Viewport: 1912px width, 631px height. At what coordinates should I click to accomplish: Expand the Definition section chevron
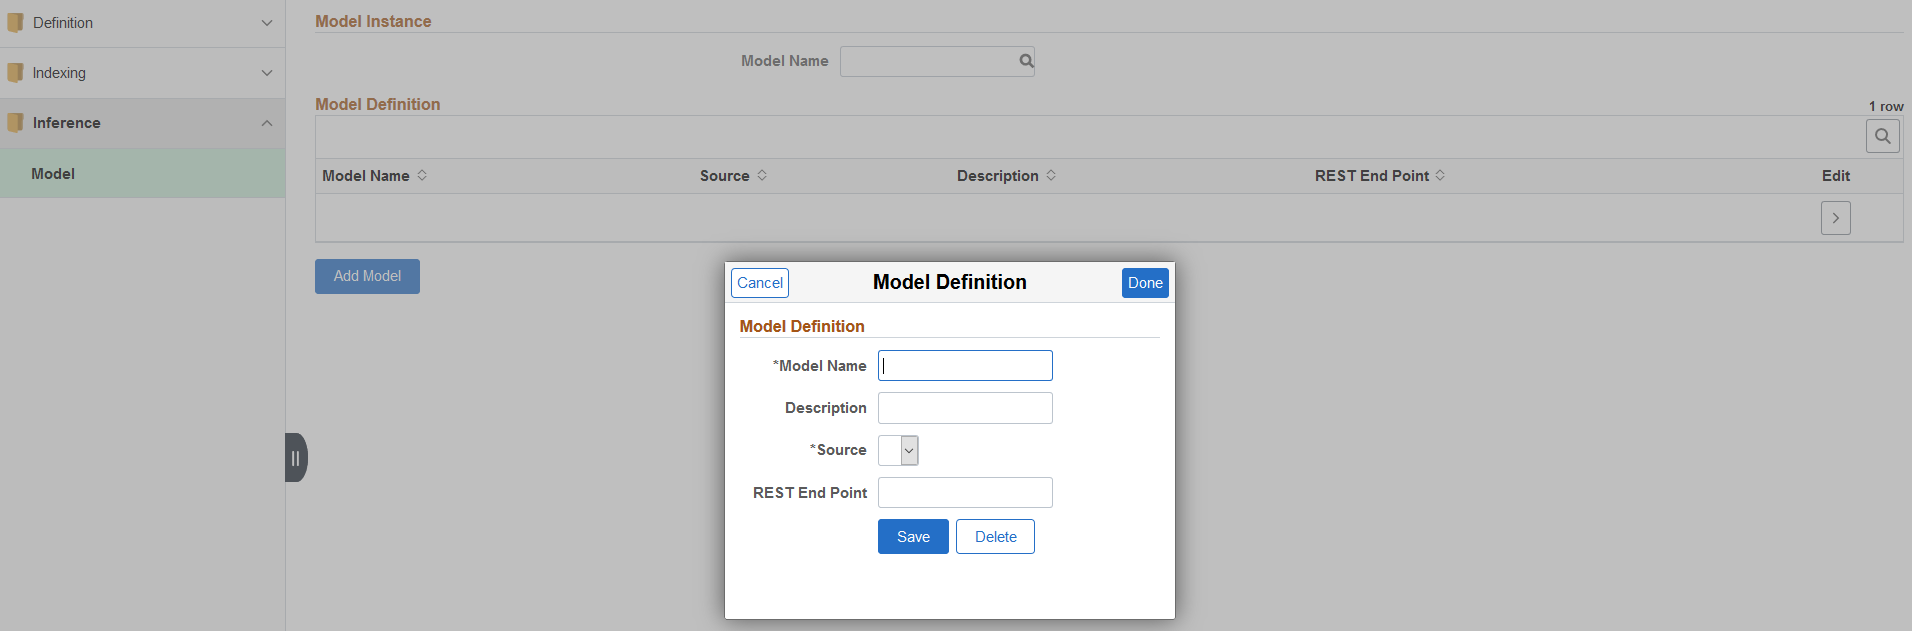(x=267, y=23)
